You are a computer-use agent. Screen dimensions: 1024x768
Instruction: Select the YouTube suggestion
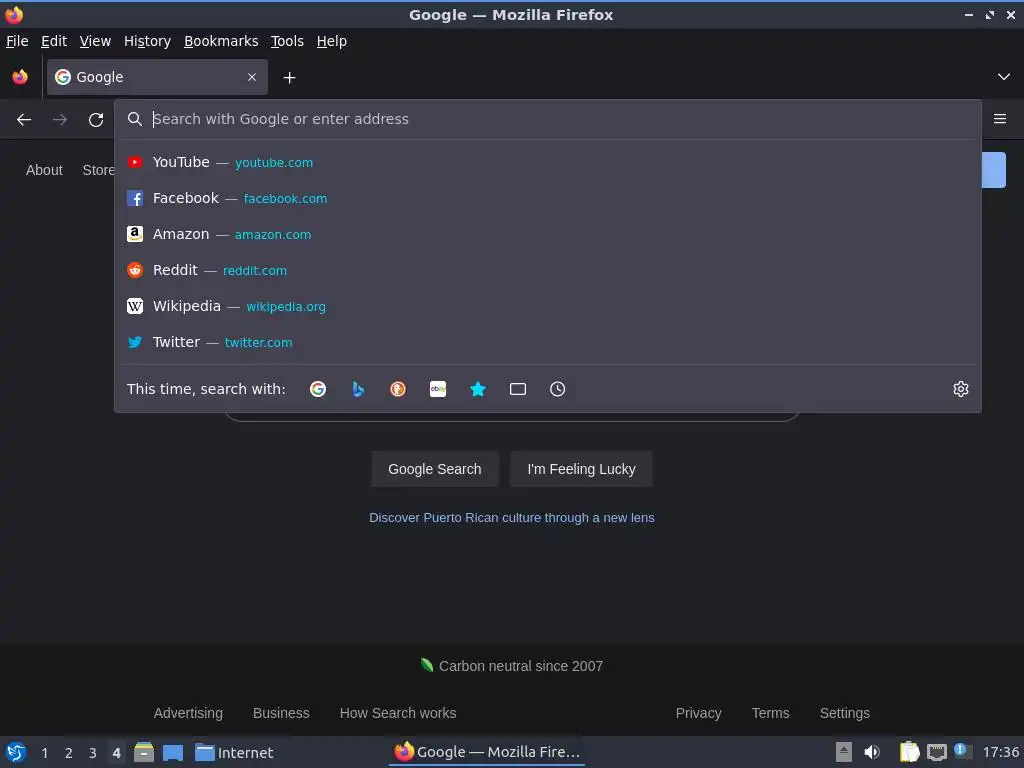pos(548,162)
